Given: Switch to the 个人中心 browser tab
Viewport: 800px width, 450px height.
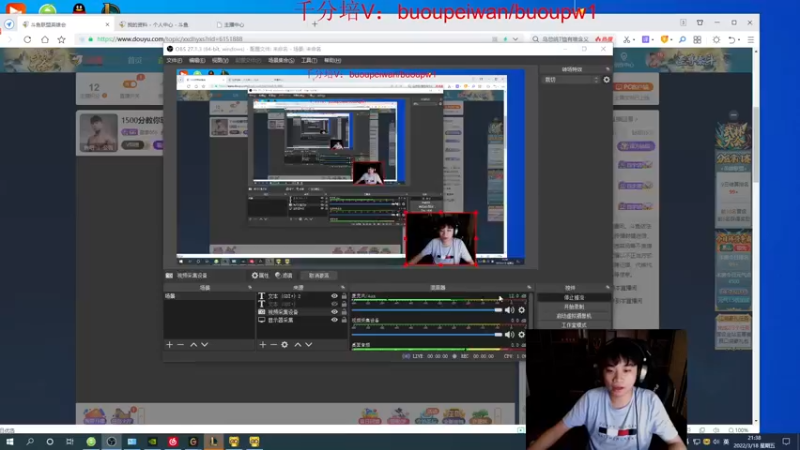Looking at the screenshot, I should pos(157,24).
